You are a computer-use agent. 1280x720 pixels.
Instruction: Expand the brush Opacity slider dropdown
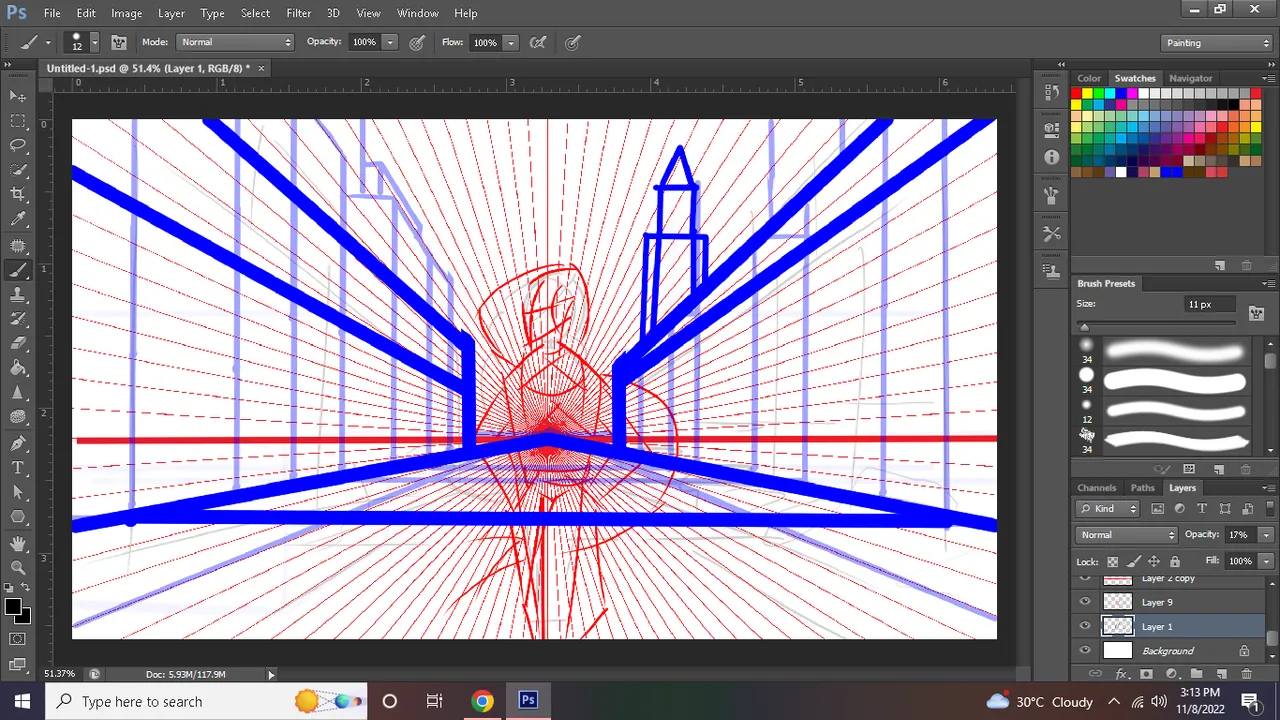(x=390, y=42)
